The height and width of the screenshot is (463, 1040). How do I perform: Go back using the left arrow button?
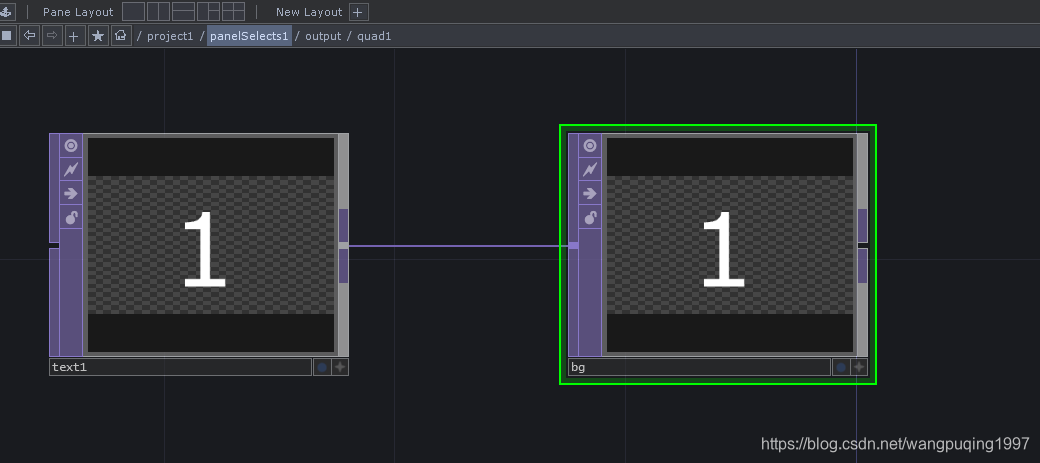coord(29,36)
